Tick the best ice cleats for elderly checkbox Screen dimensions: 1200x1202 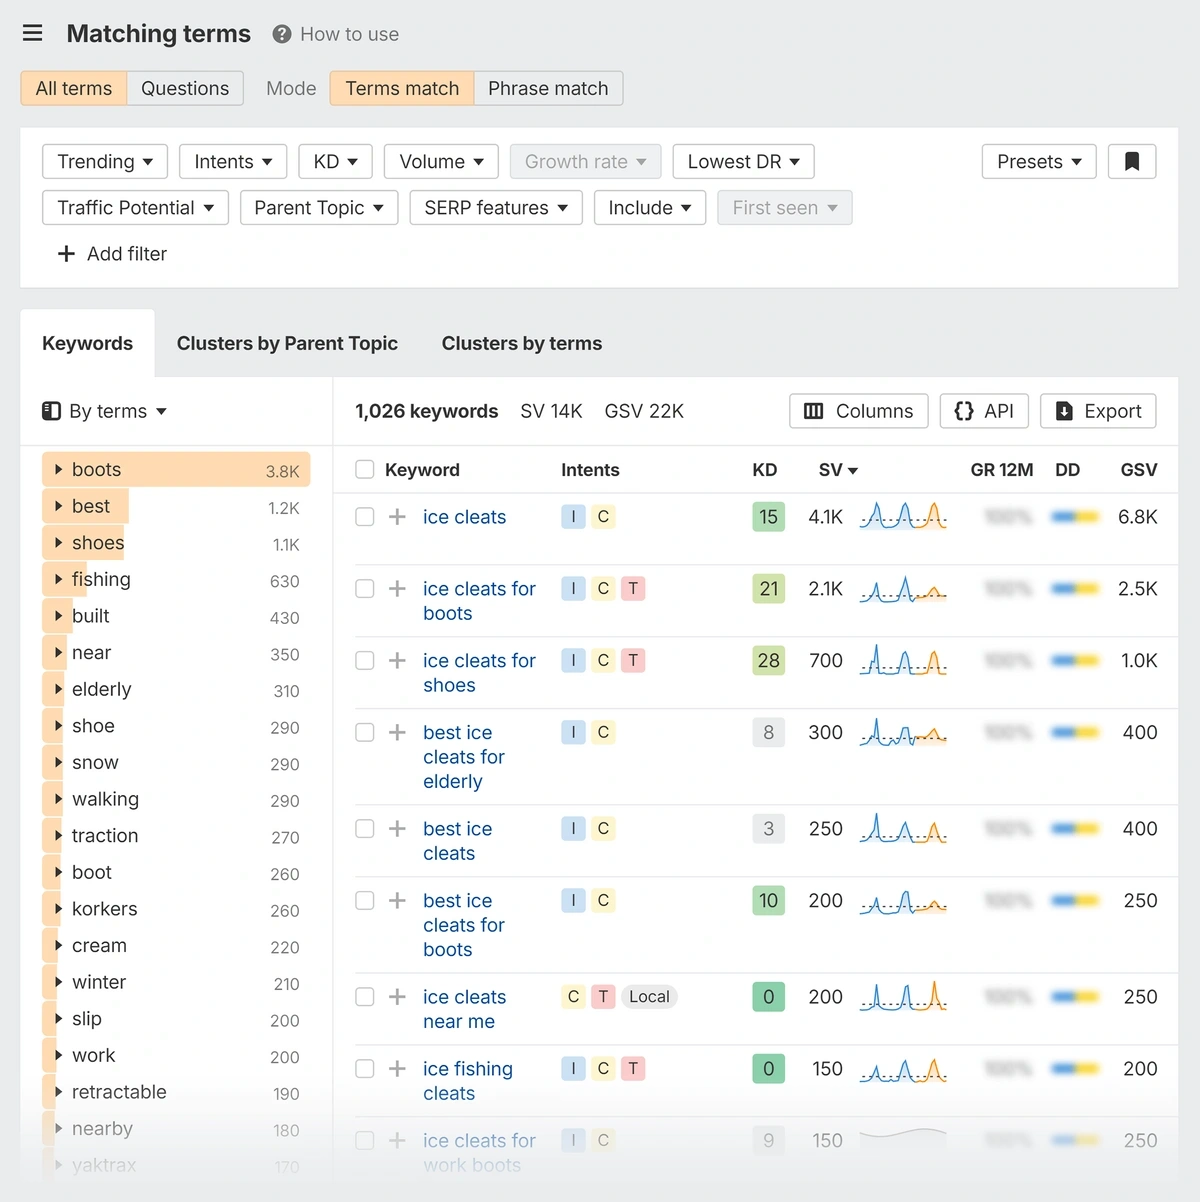(365, 733)
